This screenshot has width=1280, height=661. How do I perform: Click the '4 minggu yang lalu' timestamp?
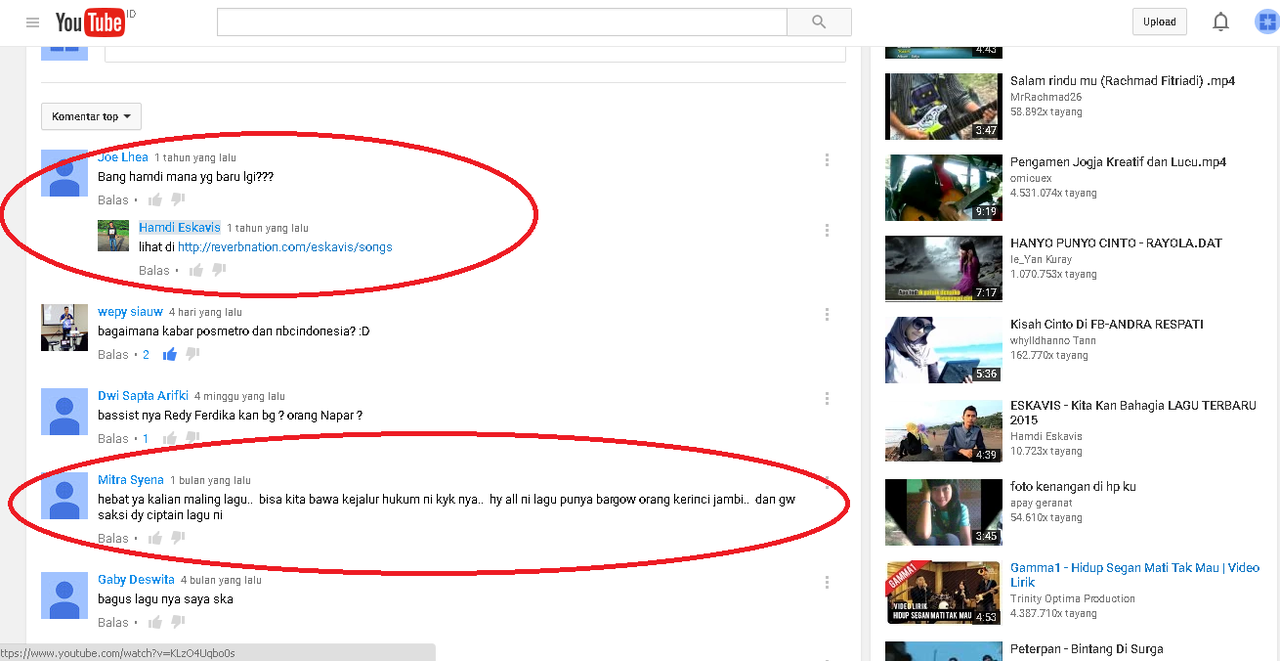240,396
